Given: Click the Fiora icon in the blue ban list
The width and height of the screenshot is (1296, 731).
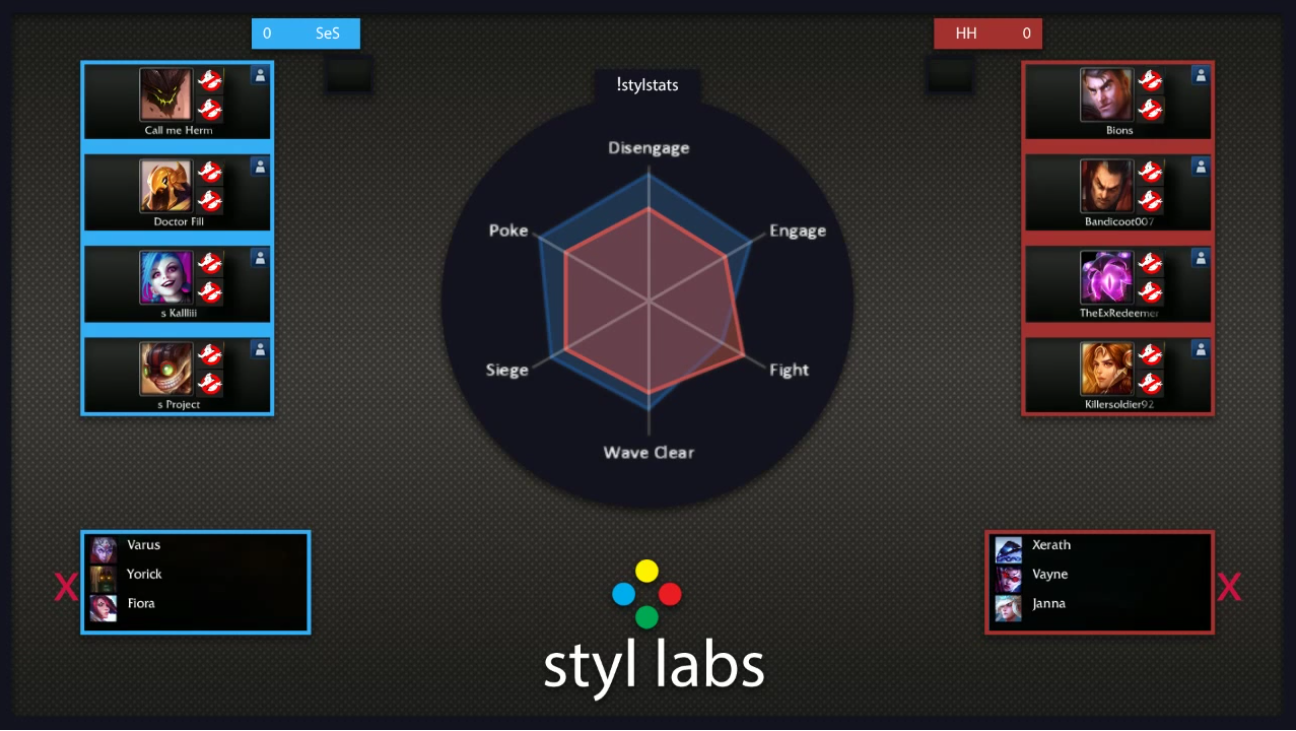Looking at the screenshot, I should [103, 603].
